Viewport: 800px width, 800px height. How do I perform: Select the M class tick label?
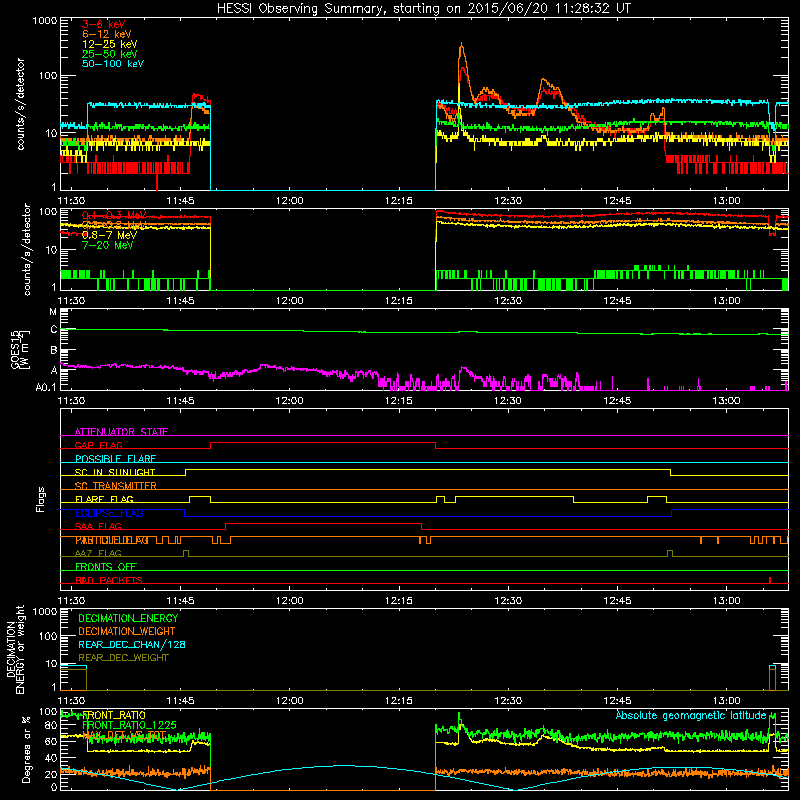tap(53, 312)
